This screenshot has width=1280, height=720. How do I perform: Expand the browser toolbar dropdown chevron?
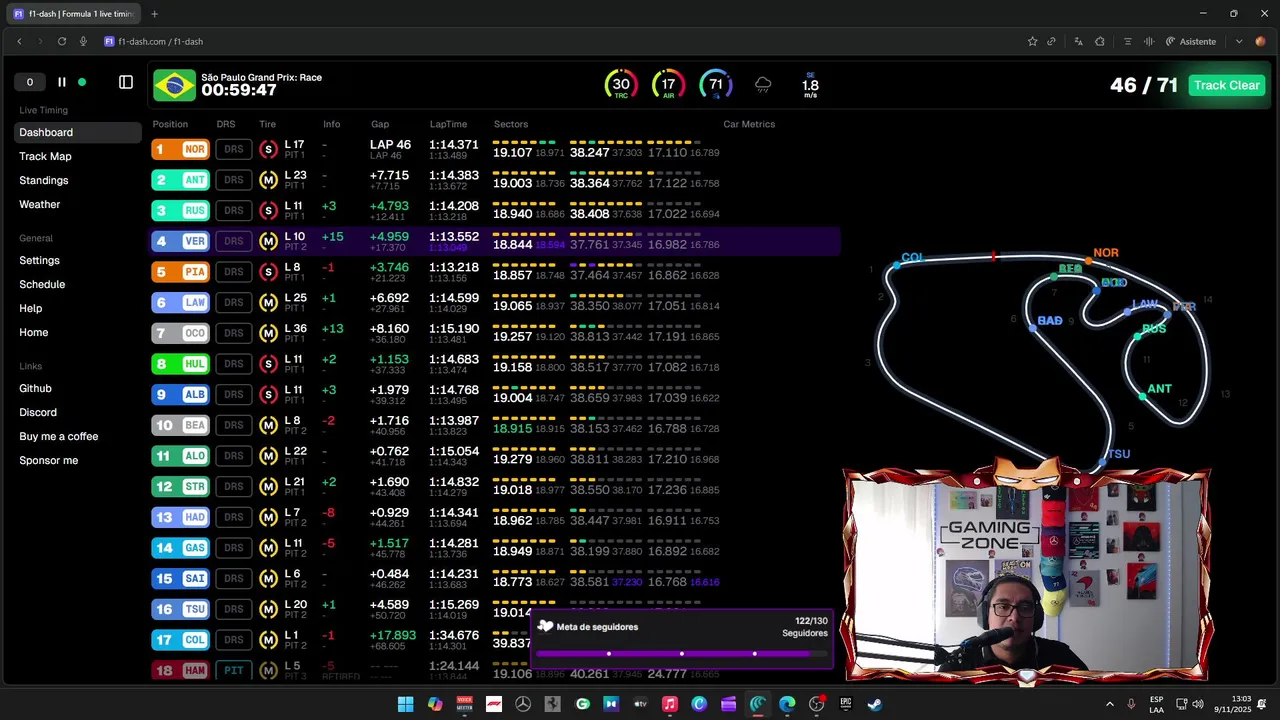click(x=1238, y=41)
